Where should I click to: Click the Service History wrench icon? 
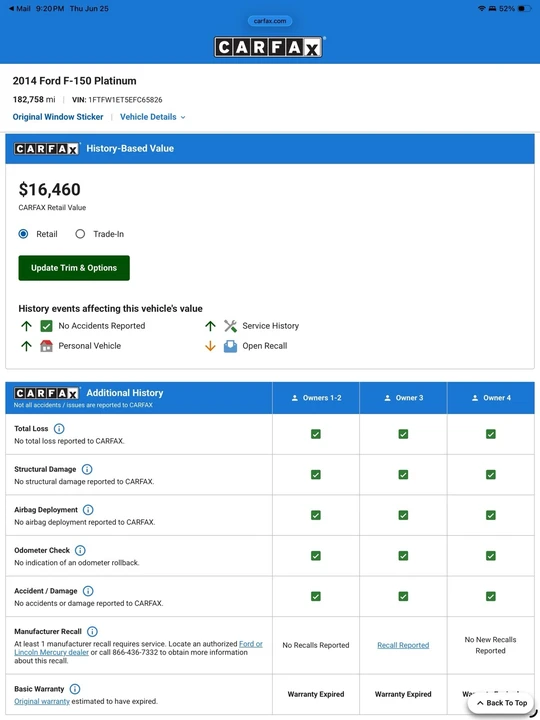[x=231, y=326]
